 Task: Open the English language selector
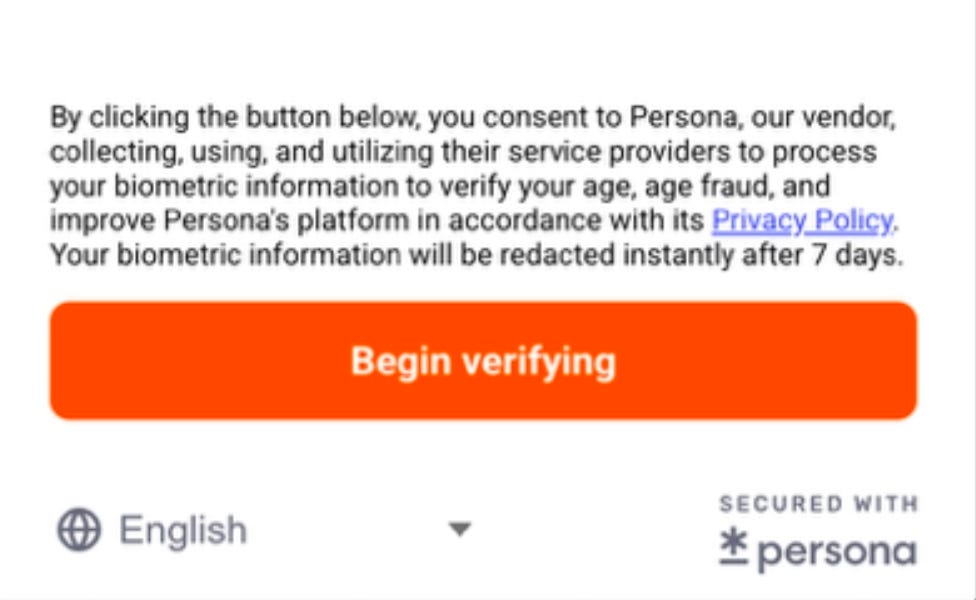point(183,530)
